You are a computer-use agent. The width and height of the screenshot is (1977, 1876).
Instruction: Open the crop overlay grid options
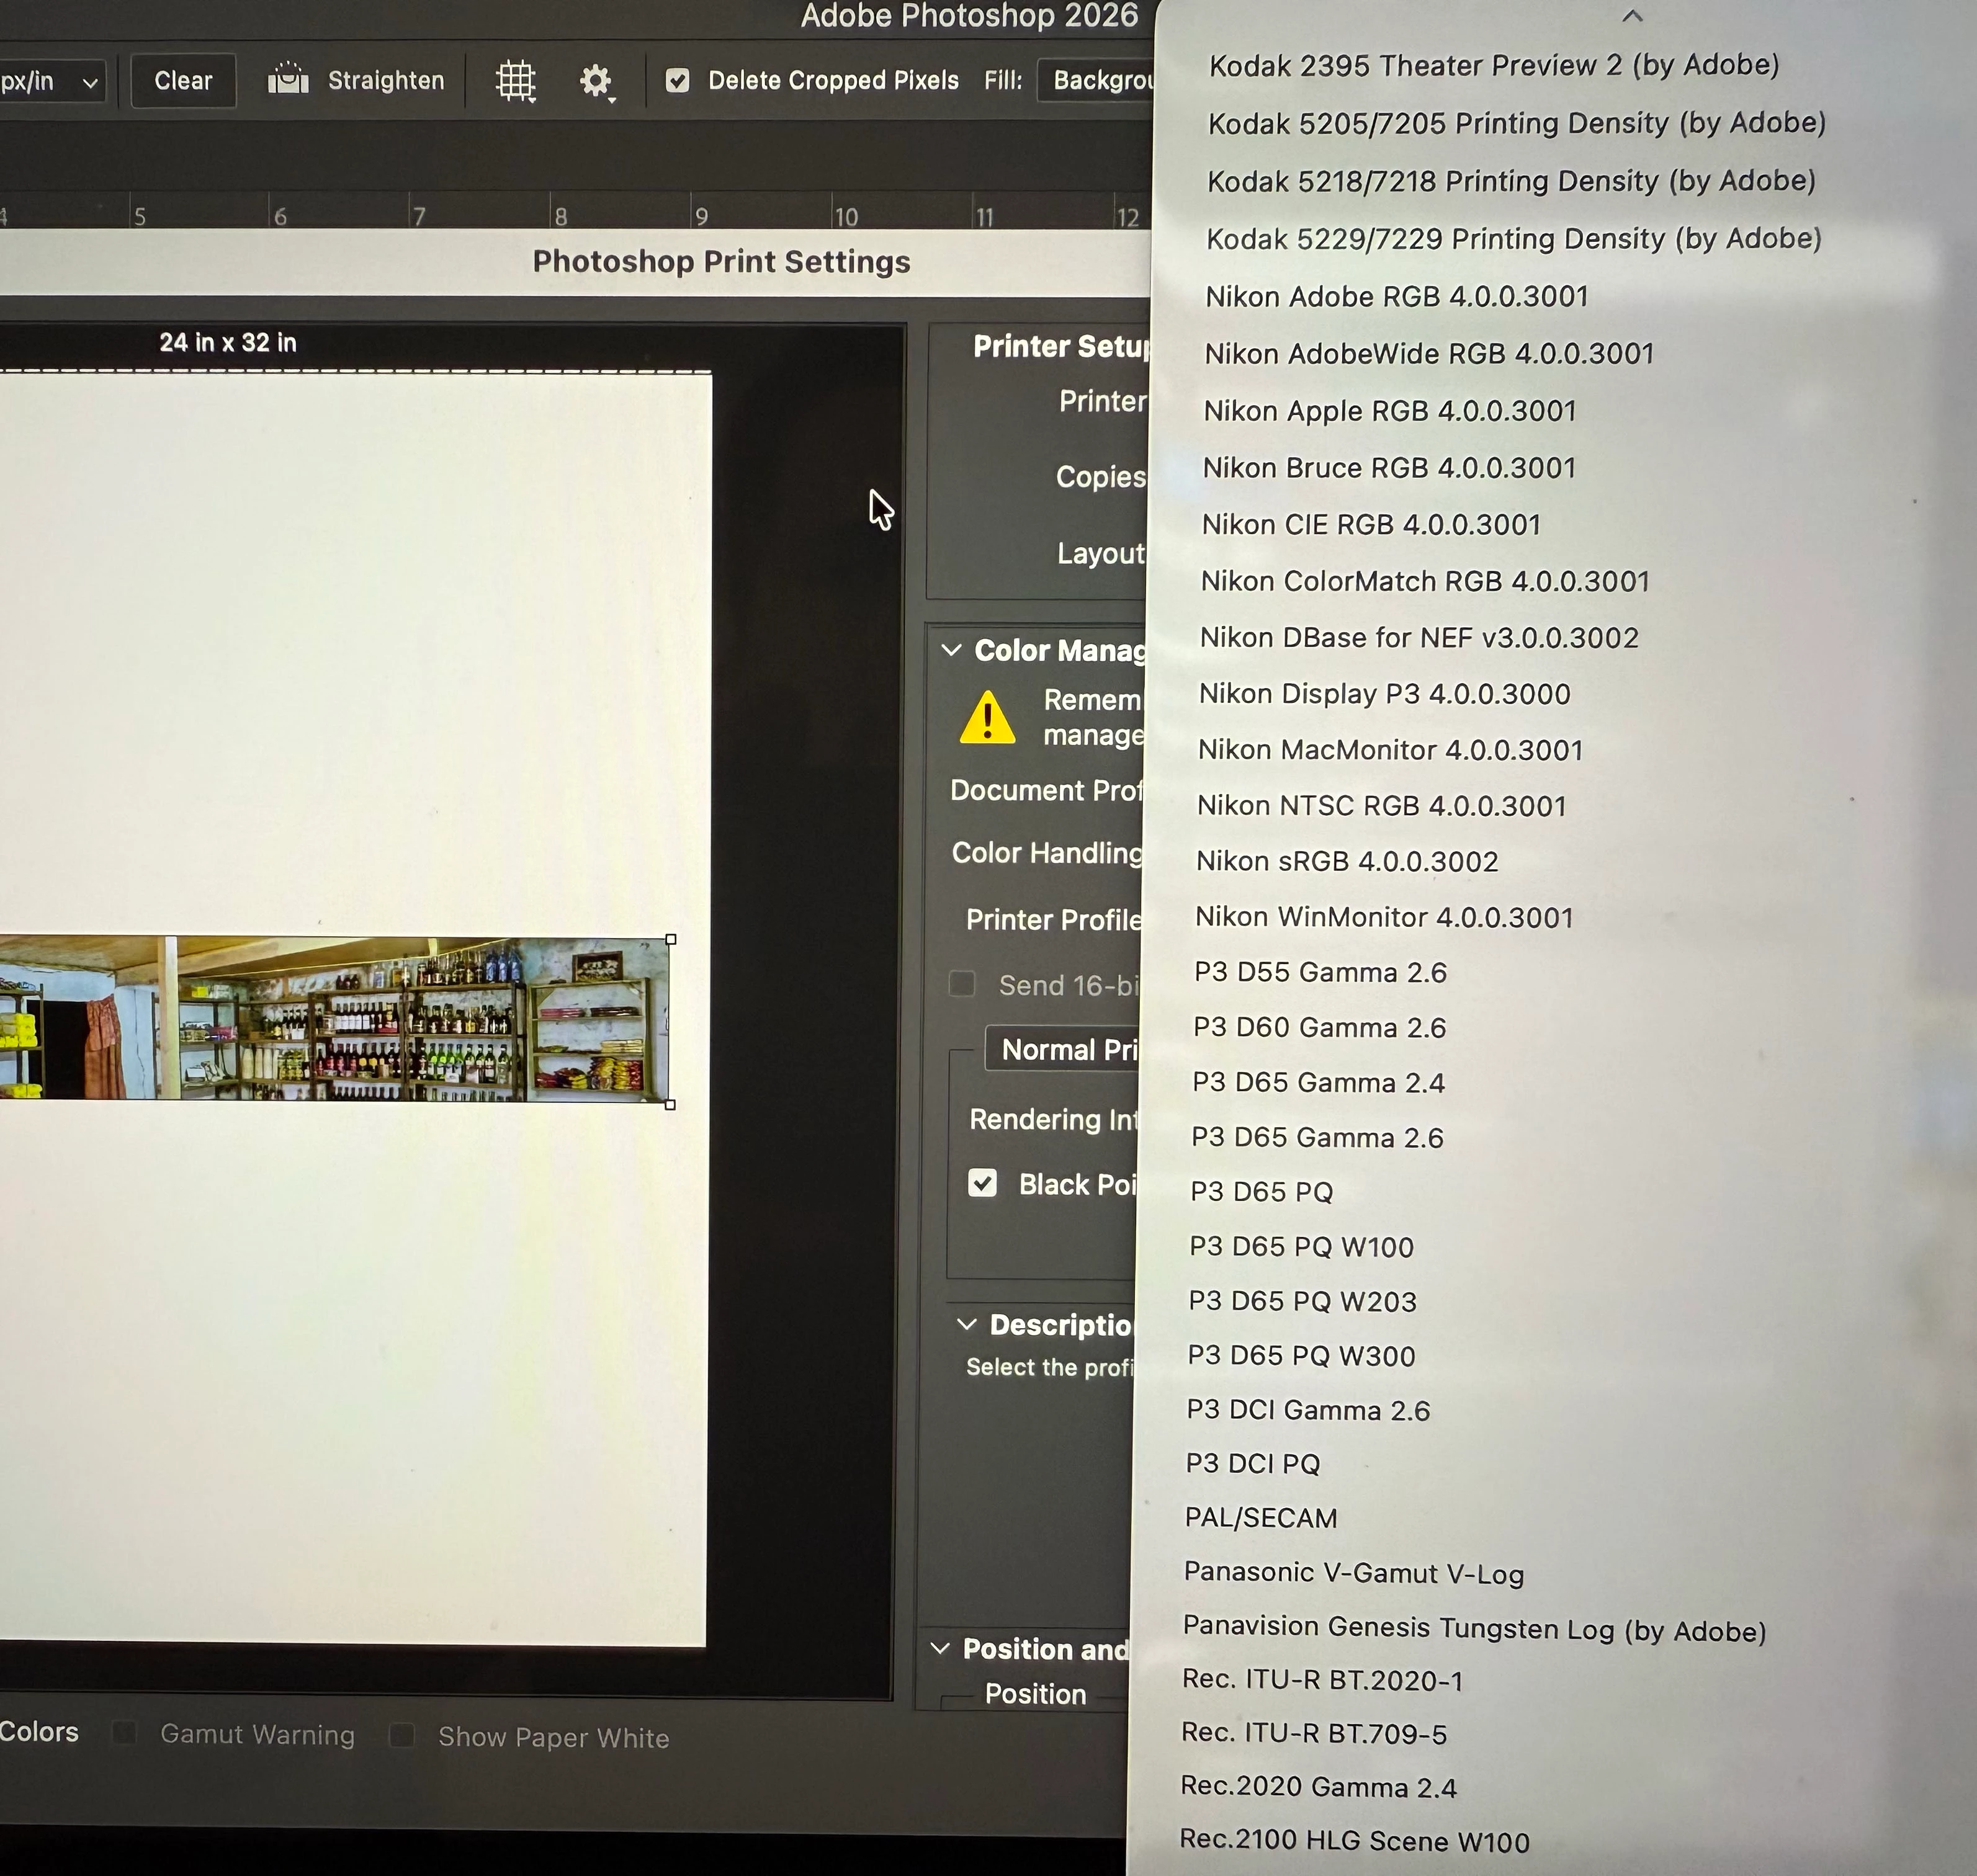tap(516, 81)
